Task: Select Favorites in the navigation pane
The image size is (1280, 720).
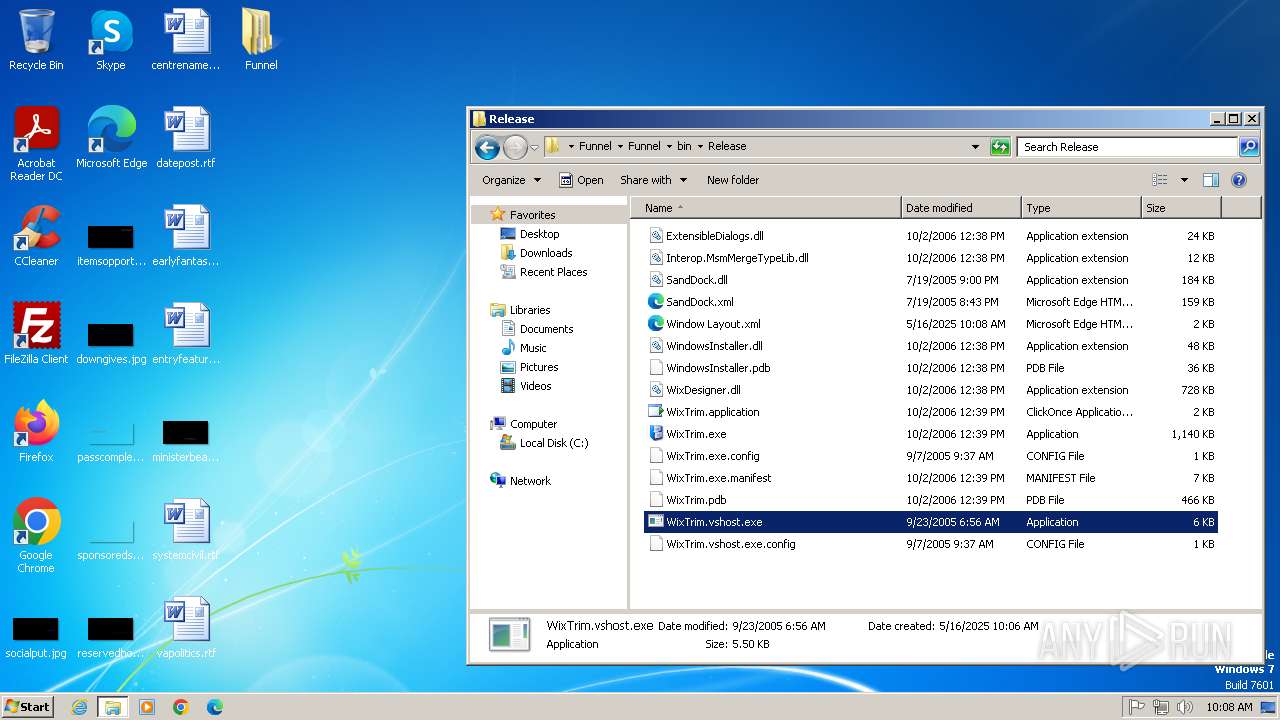Action: [532, 215]
